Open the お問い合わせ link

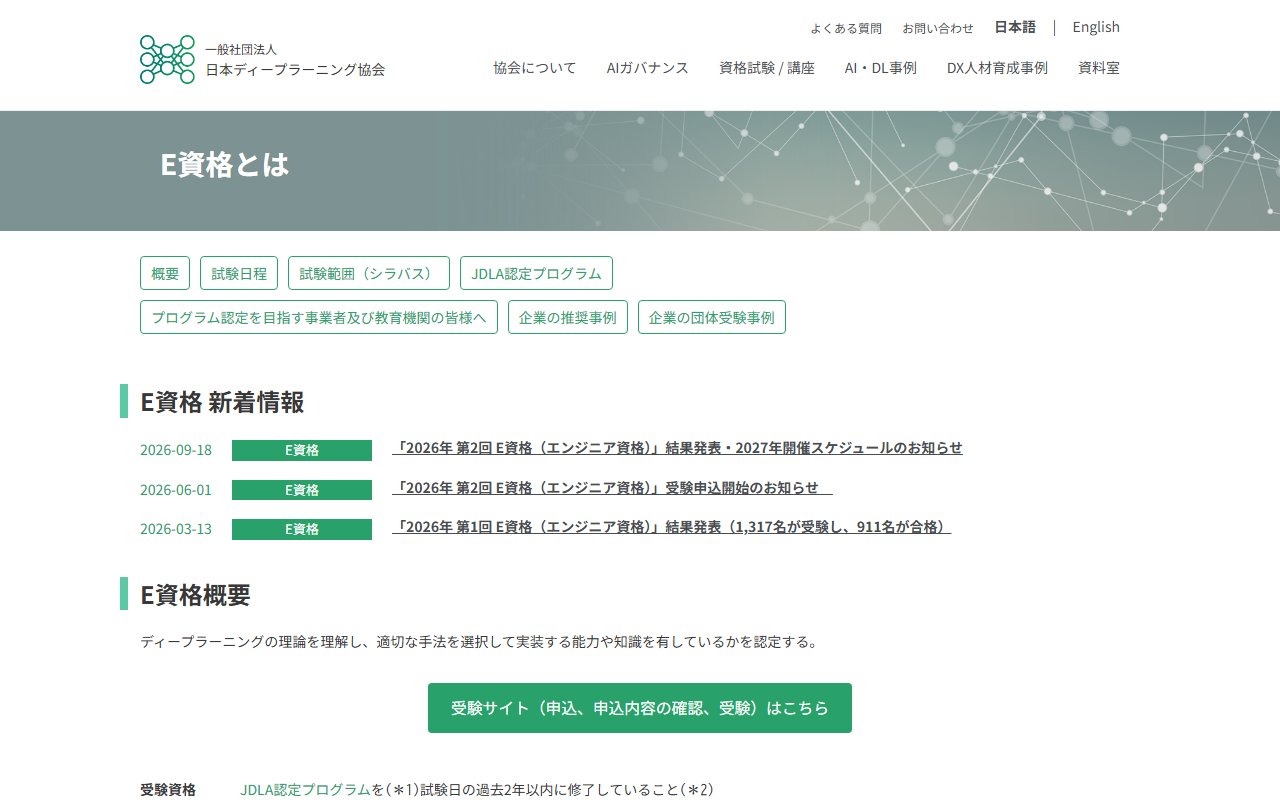click(x=938, y=28)
